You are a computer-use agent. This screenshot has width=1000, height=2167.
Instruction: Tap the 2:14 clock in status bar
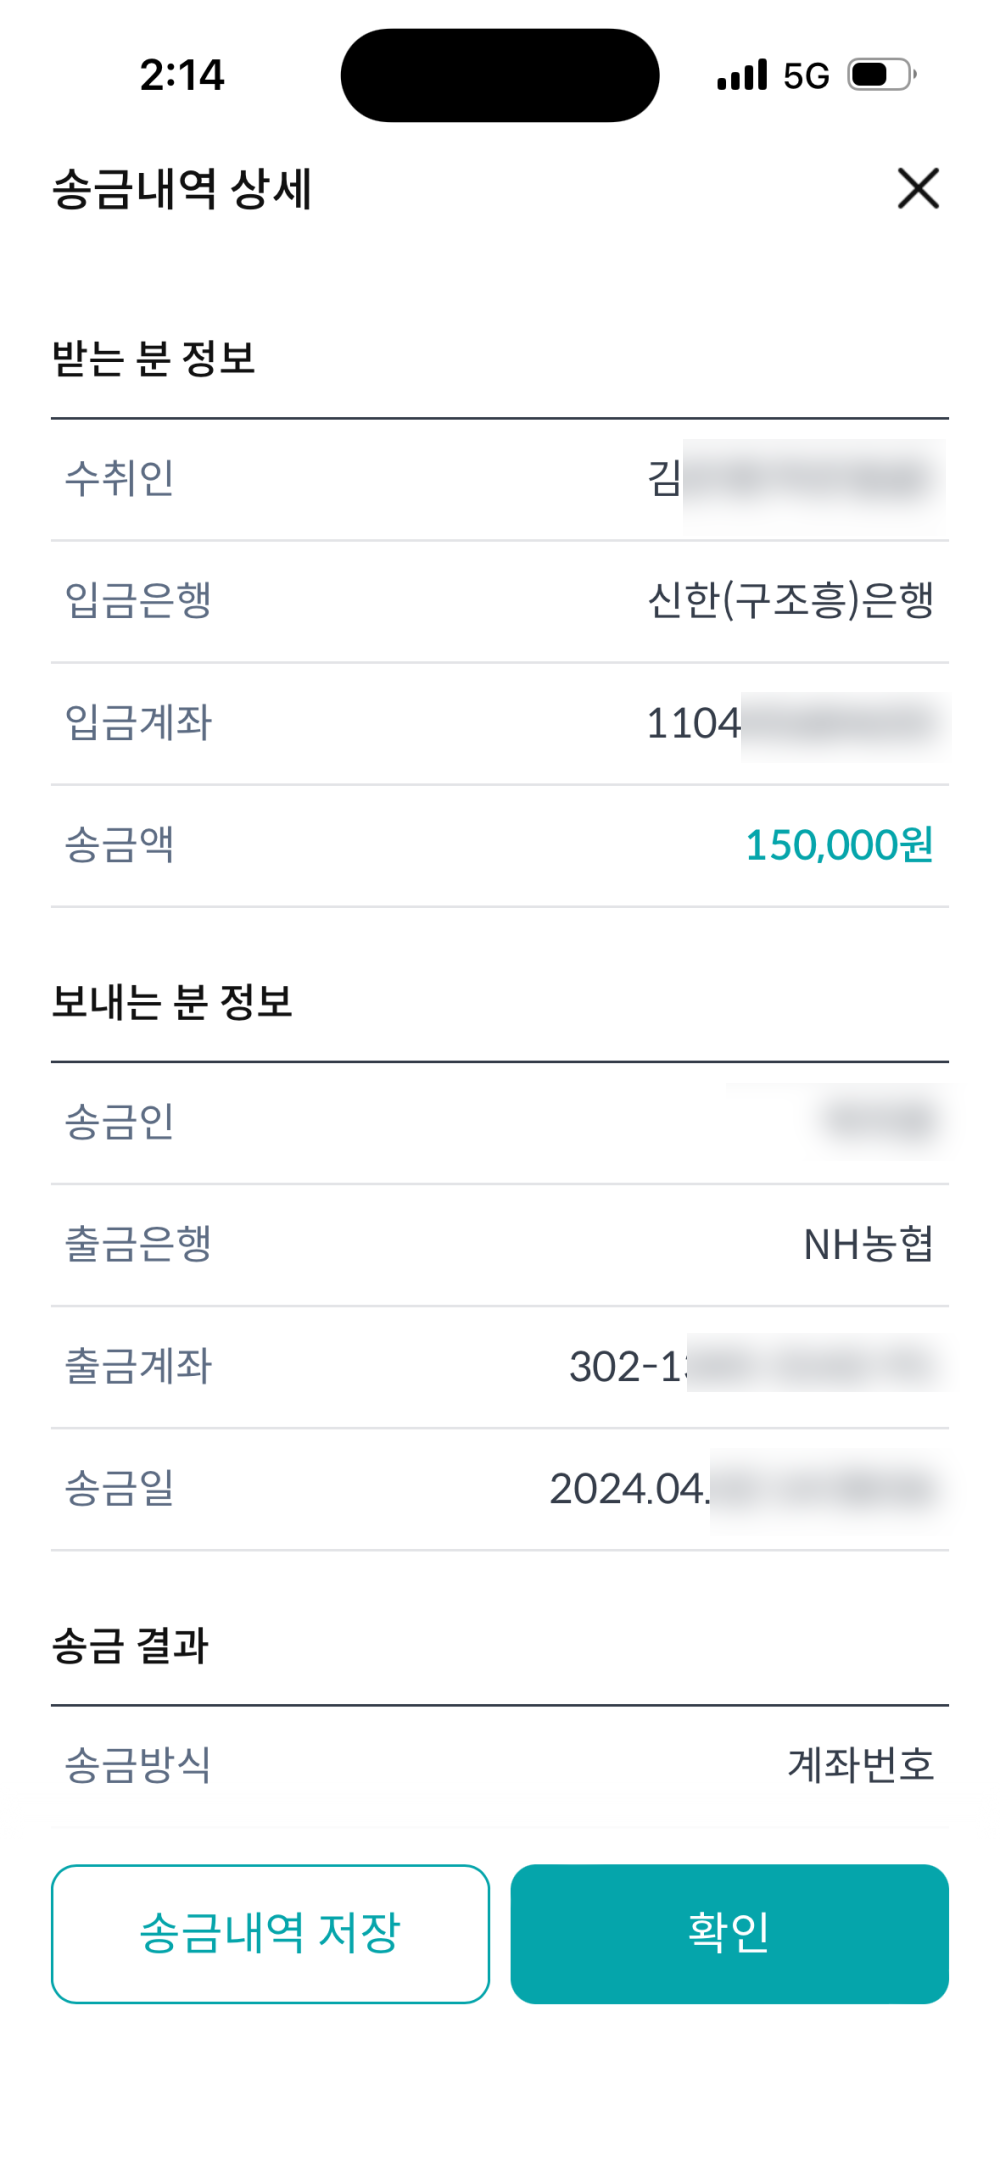(182, 75)
